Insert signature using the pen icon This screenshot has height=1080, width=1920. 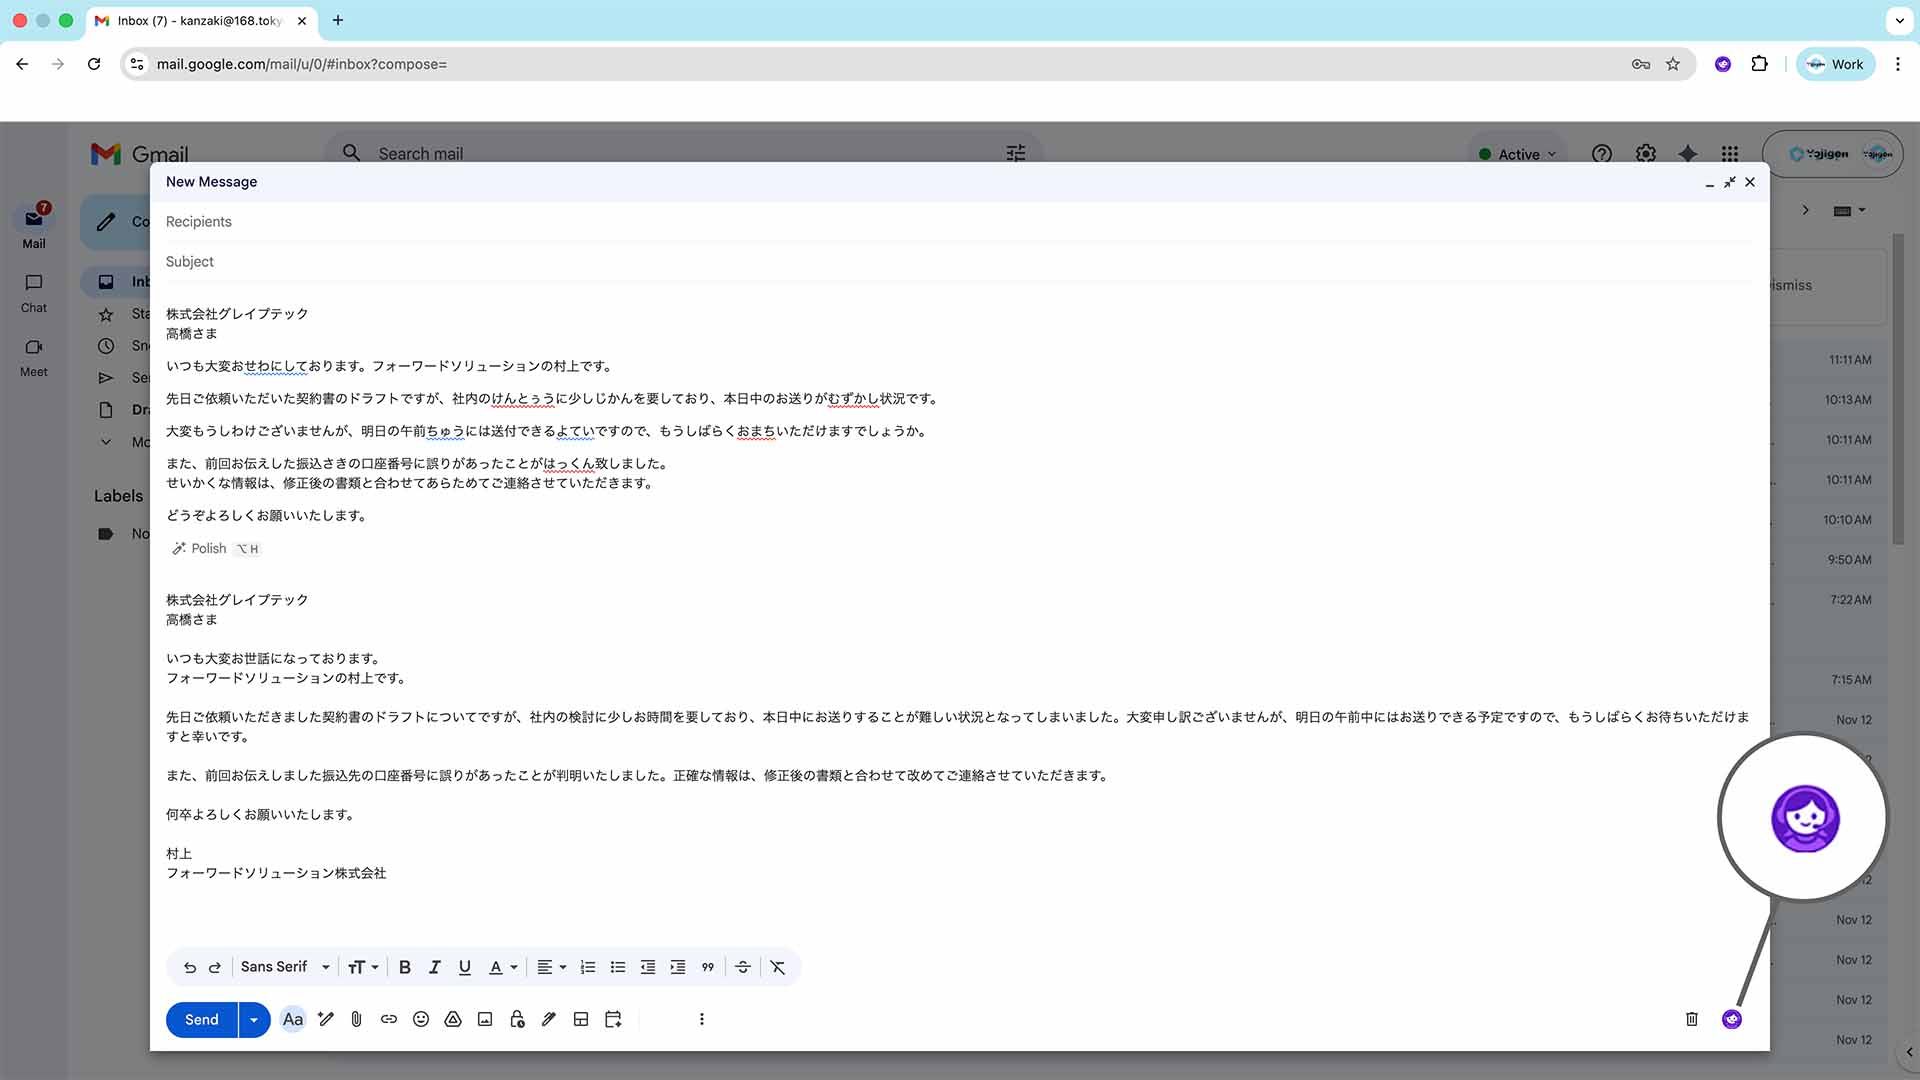(x=549, y=1019)
